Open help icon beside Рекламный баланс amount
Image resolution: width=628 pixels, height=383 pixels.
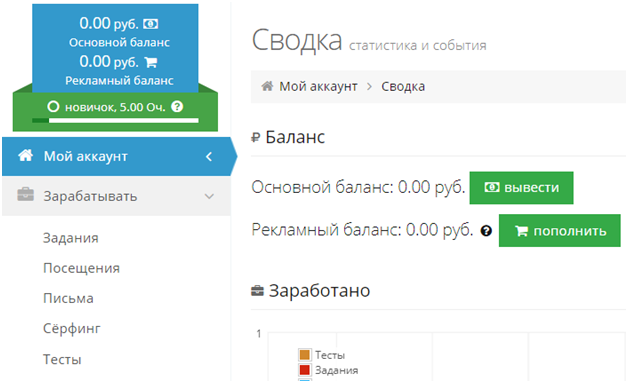(486, 231)
